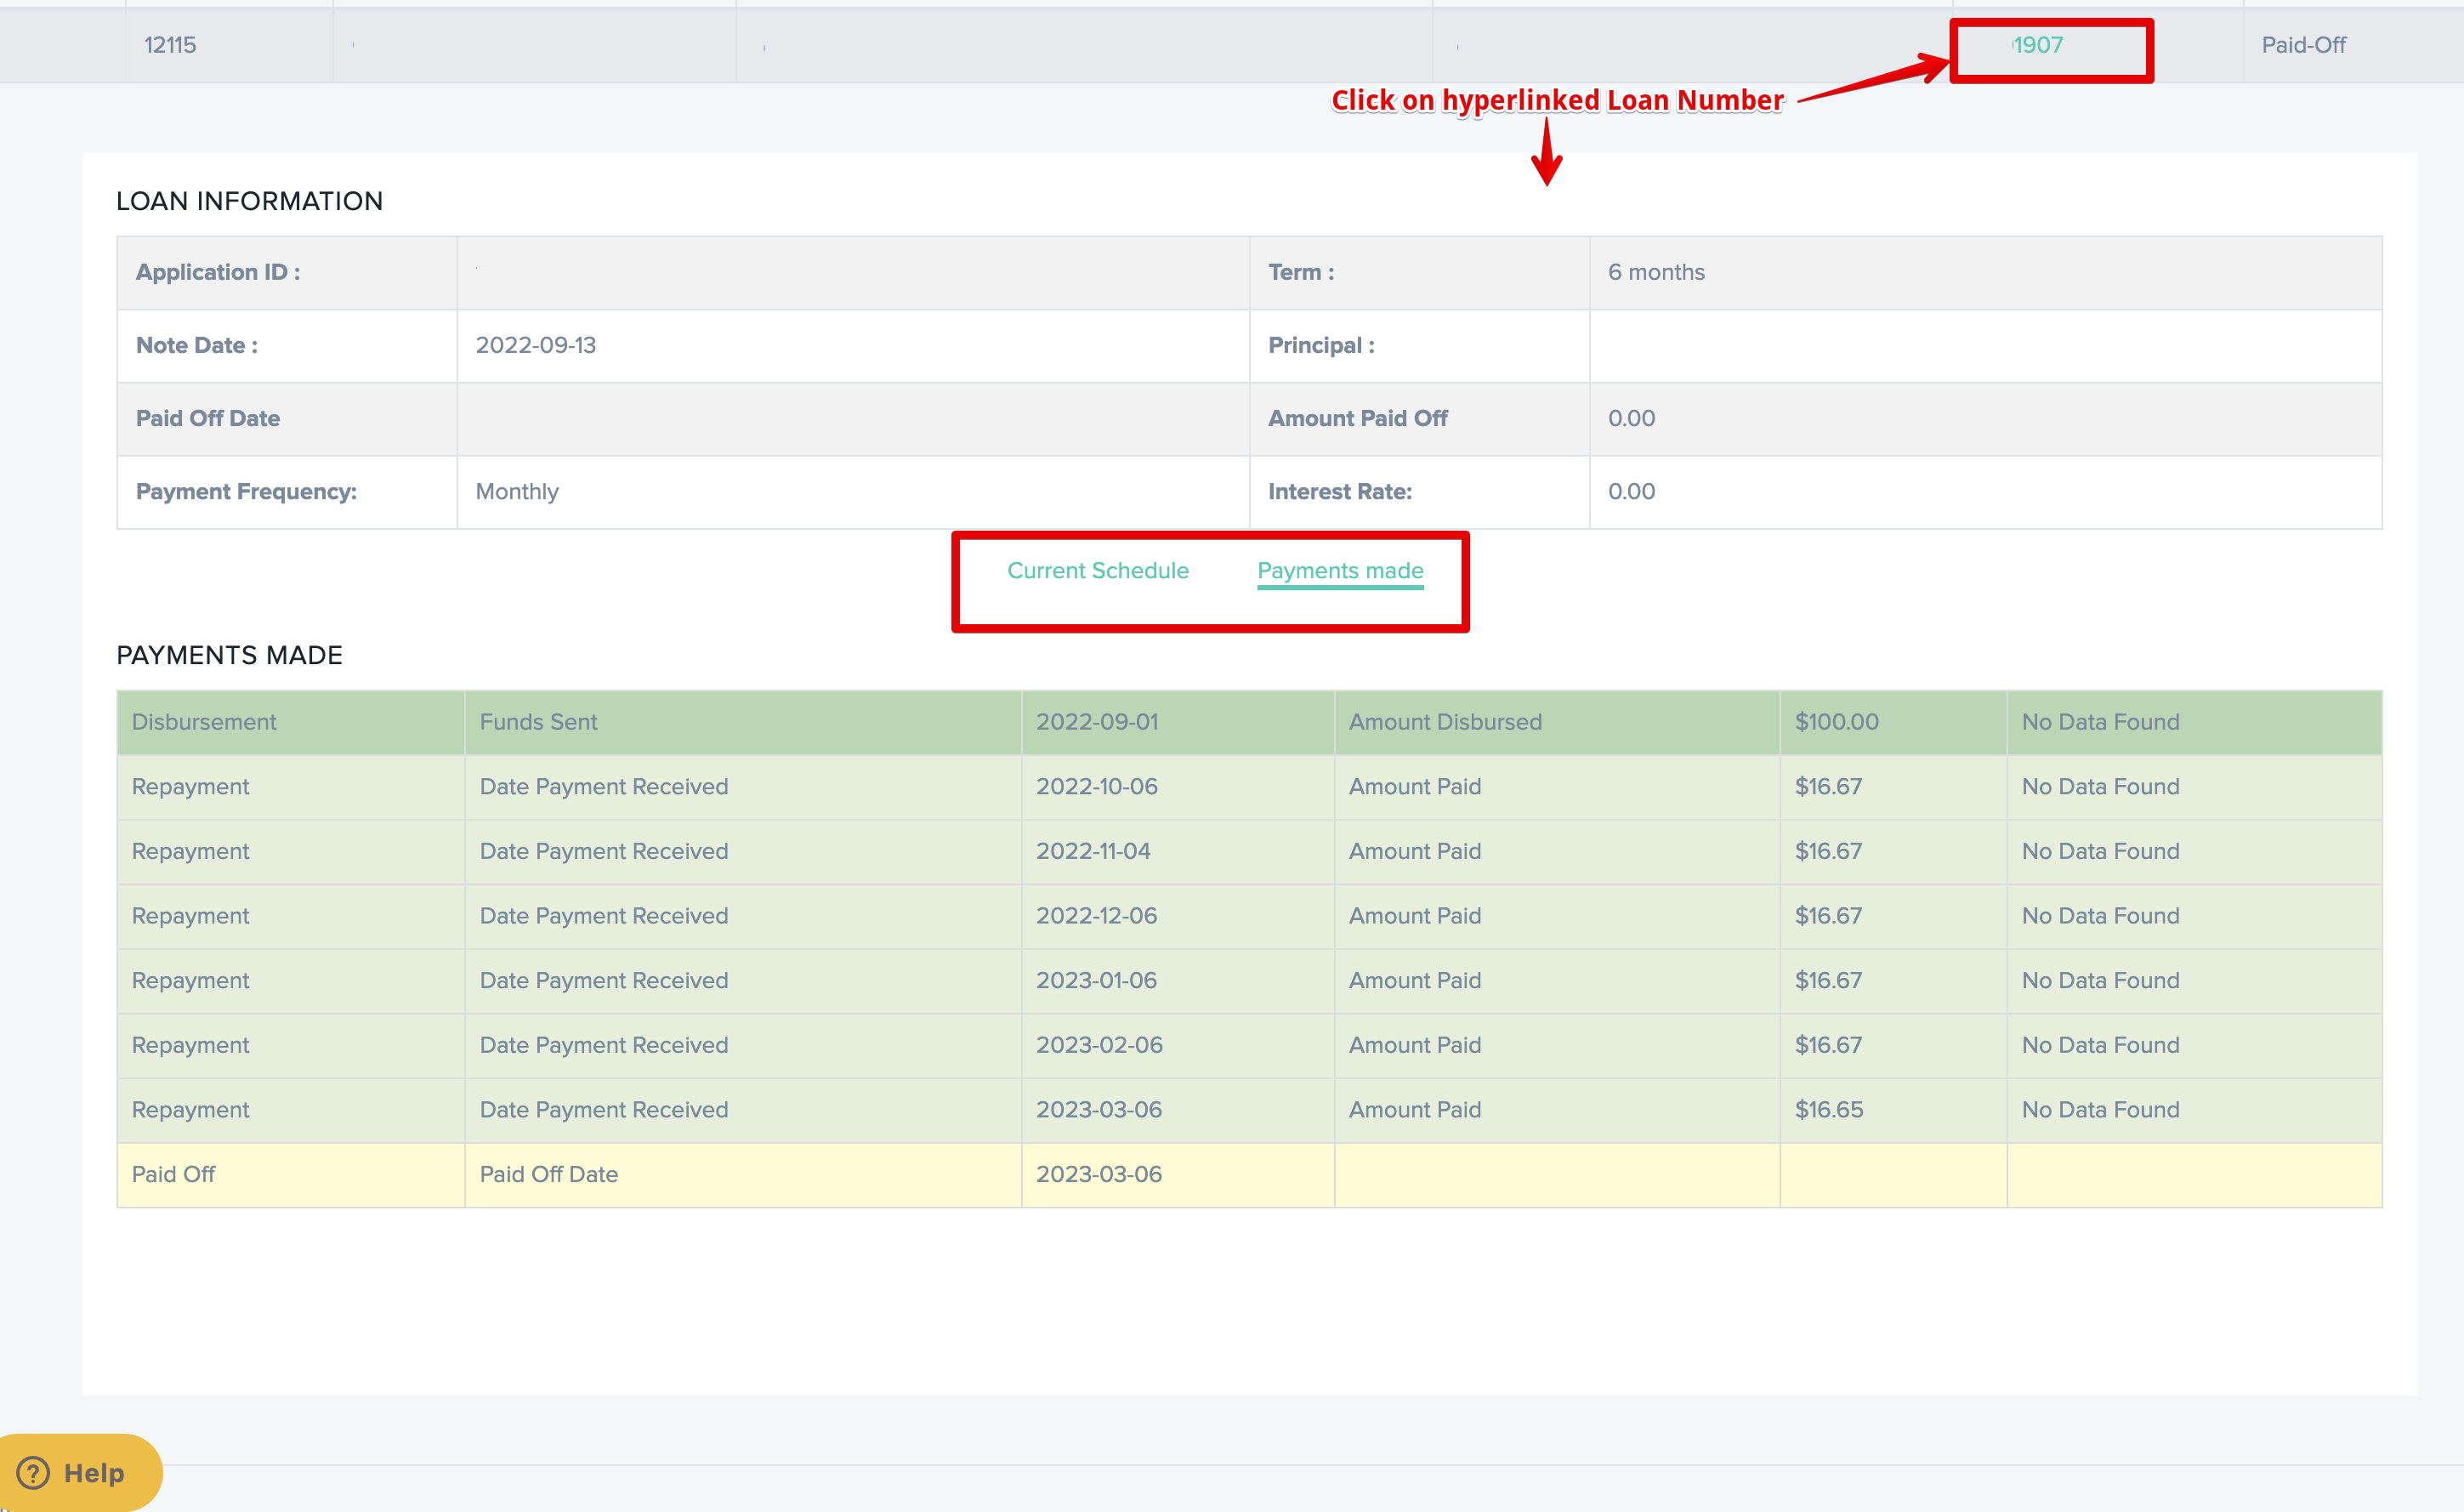The image size is (2464, 1512).
Task: Click the LOAN INFORMATION heading
Action: point(249,201)
